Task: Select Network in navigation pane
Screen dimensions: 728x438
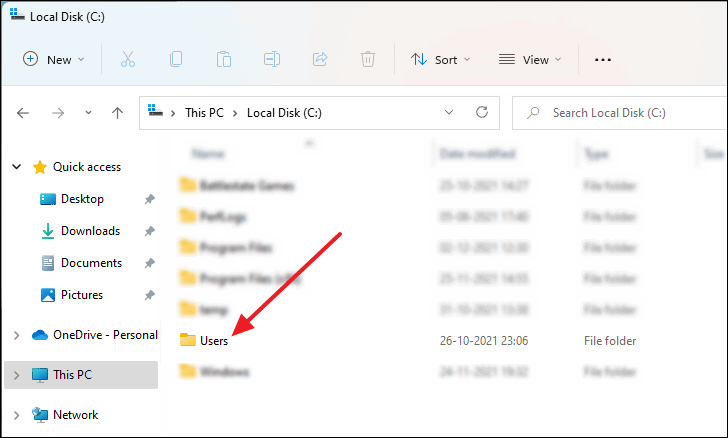Action: [76, 415]
